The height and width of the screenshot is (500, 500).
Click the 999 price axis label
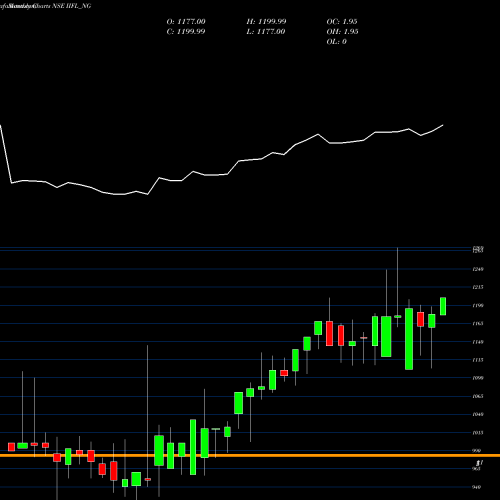(477, 451)
